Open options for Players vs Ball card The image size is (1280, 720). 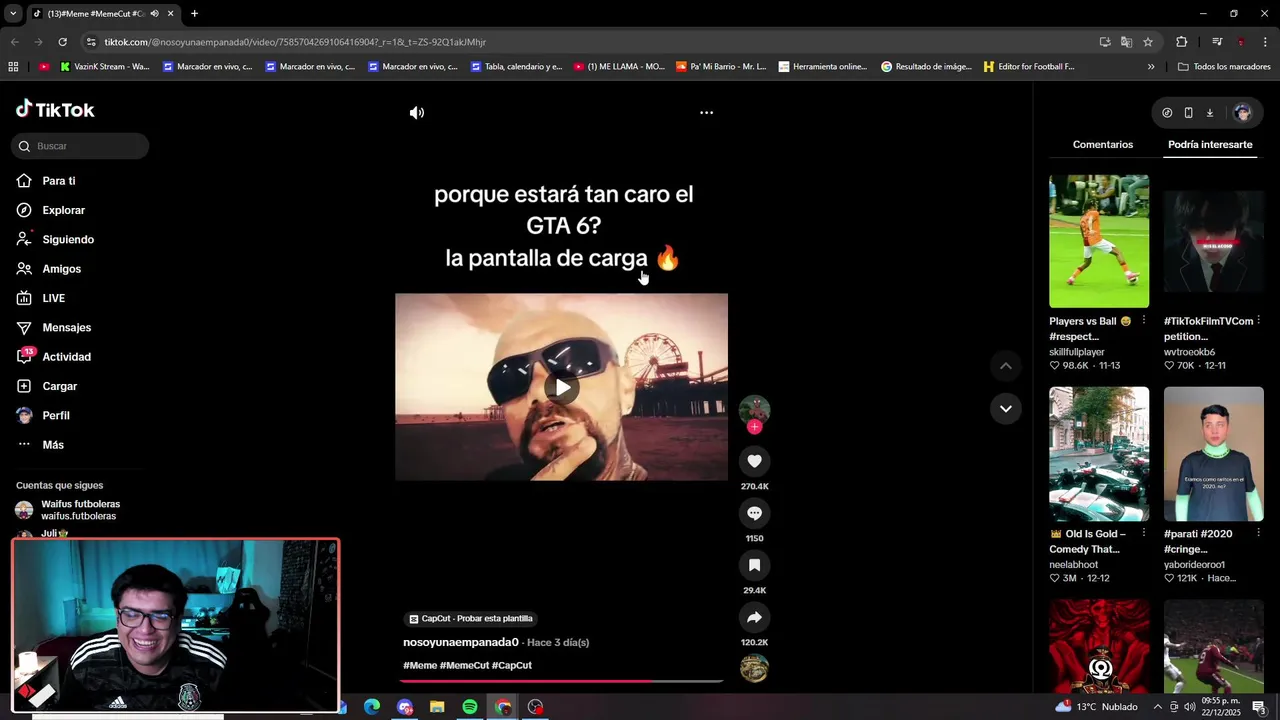pos(1143,321)
